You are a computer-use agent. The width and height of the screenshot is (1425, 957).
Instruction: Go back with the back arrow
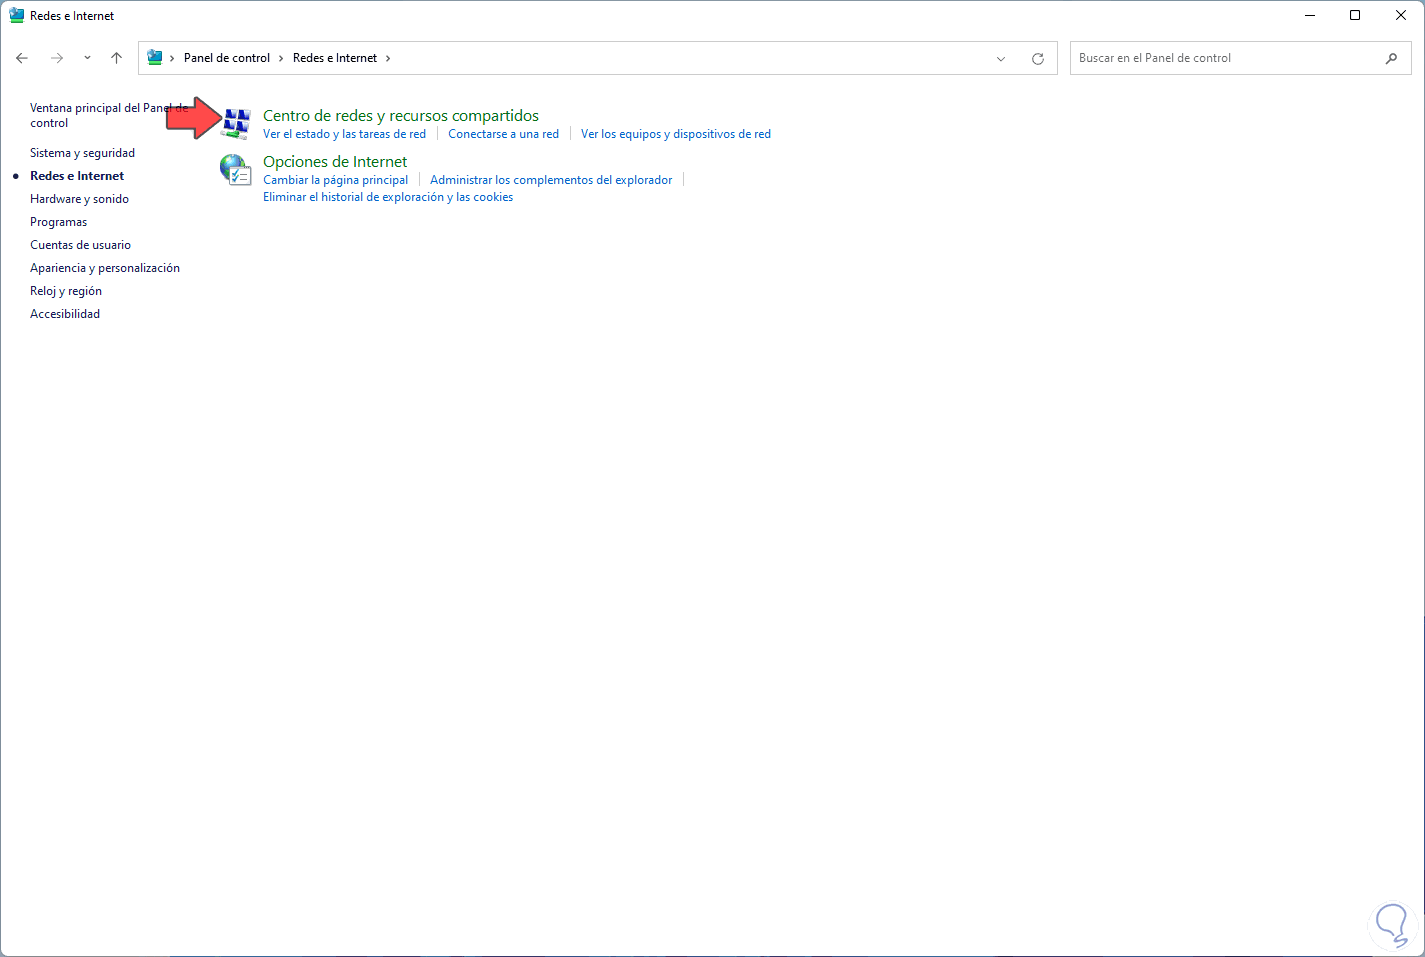22,58
